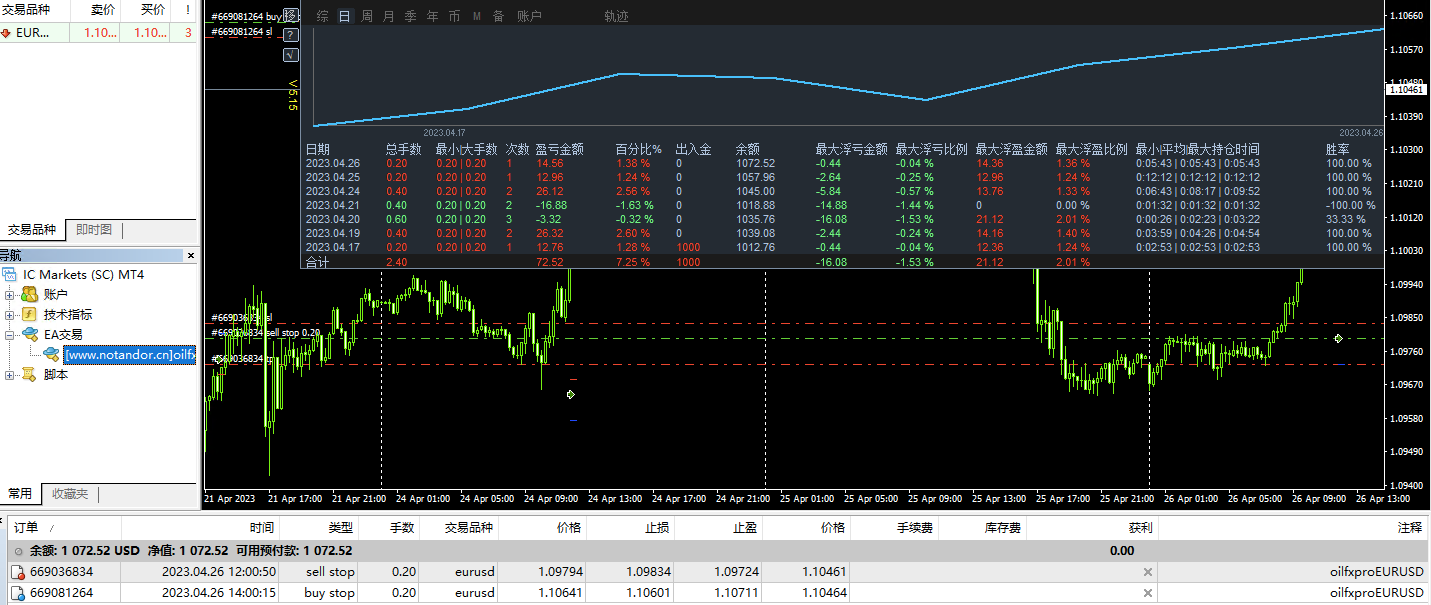Image resolution: width=1431 pixels, height=605 pixels.
Task: Expand the 脚本 scripts tree node
Action: 10,375
